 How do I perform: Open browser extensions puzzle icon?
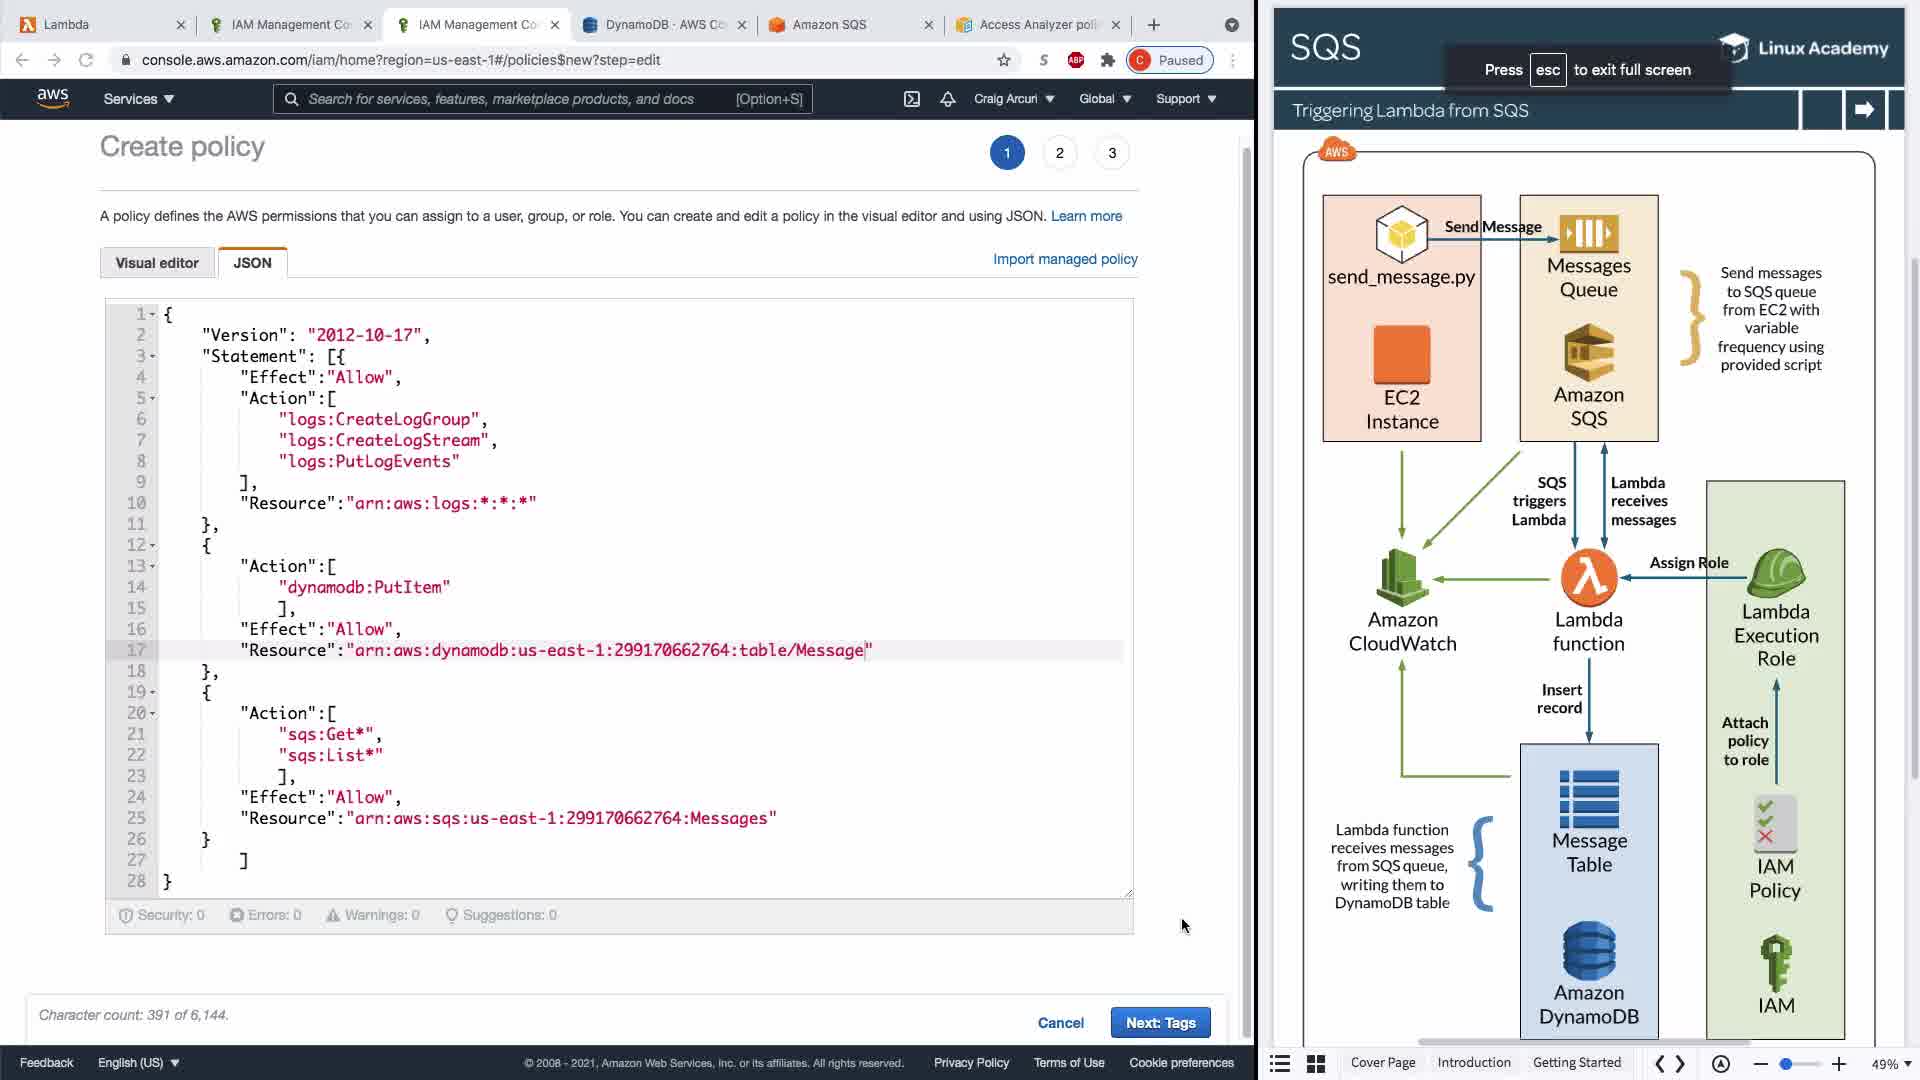[1107, 60]
